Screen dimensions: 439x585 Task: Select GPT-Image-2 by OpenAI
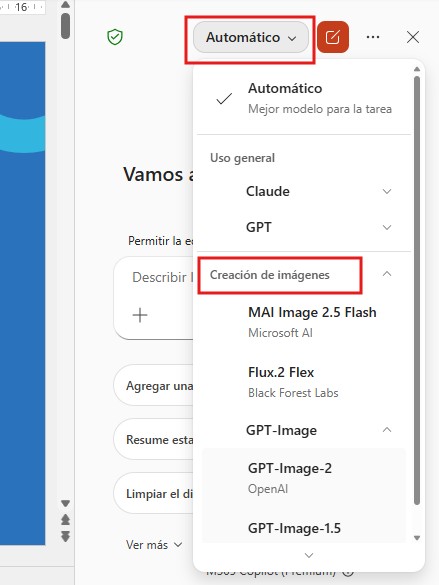point(303,478)
